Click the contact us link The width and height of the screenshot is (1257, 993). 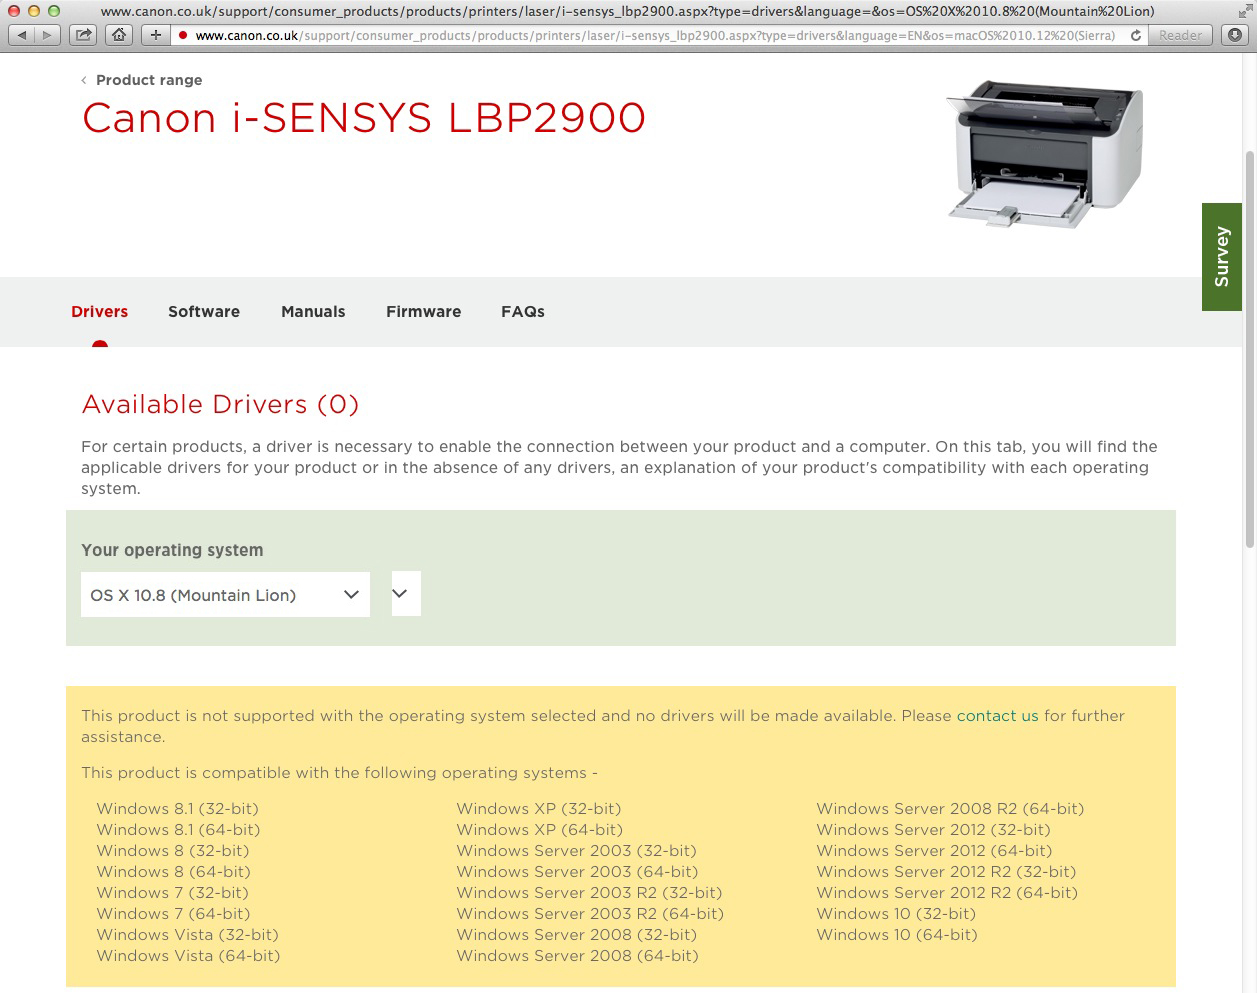coord(997,716)
